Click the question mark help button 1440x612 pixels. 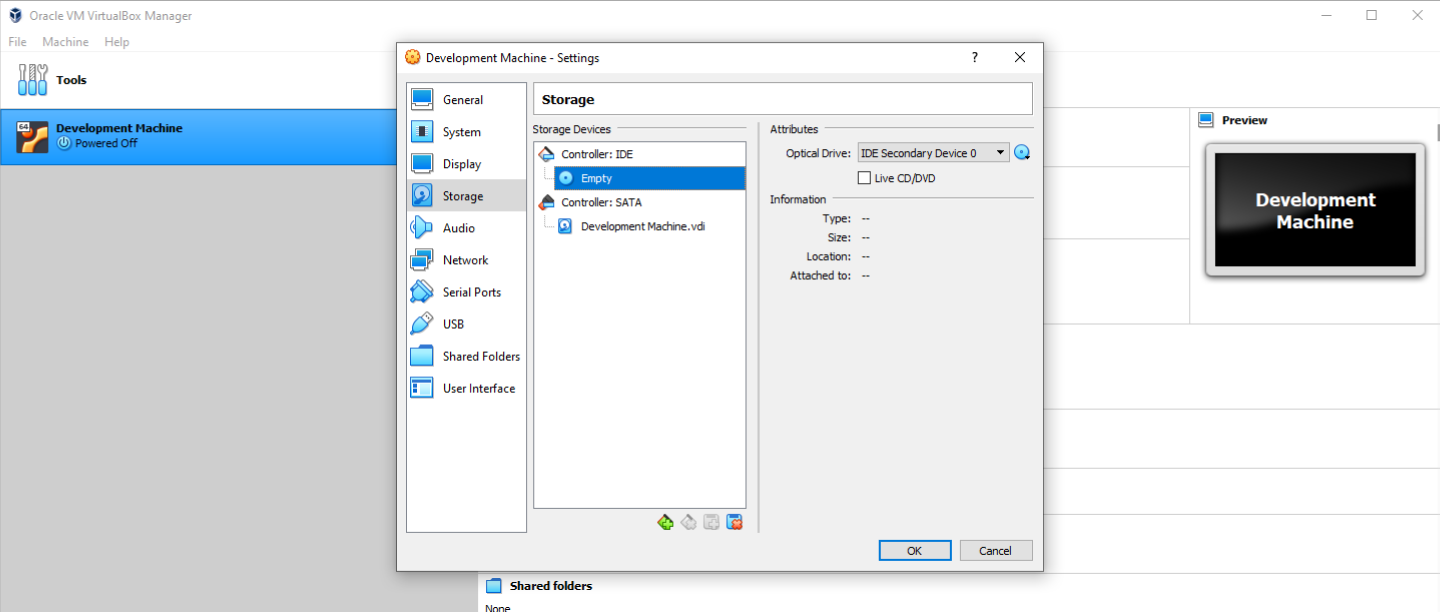(x=975, y=58)
